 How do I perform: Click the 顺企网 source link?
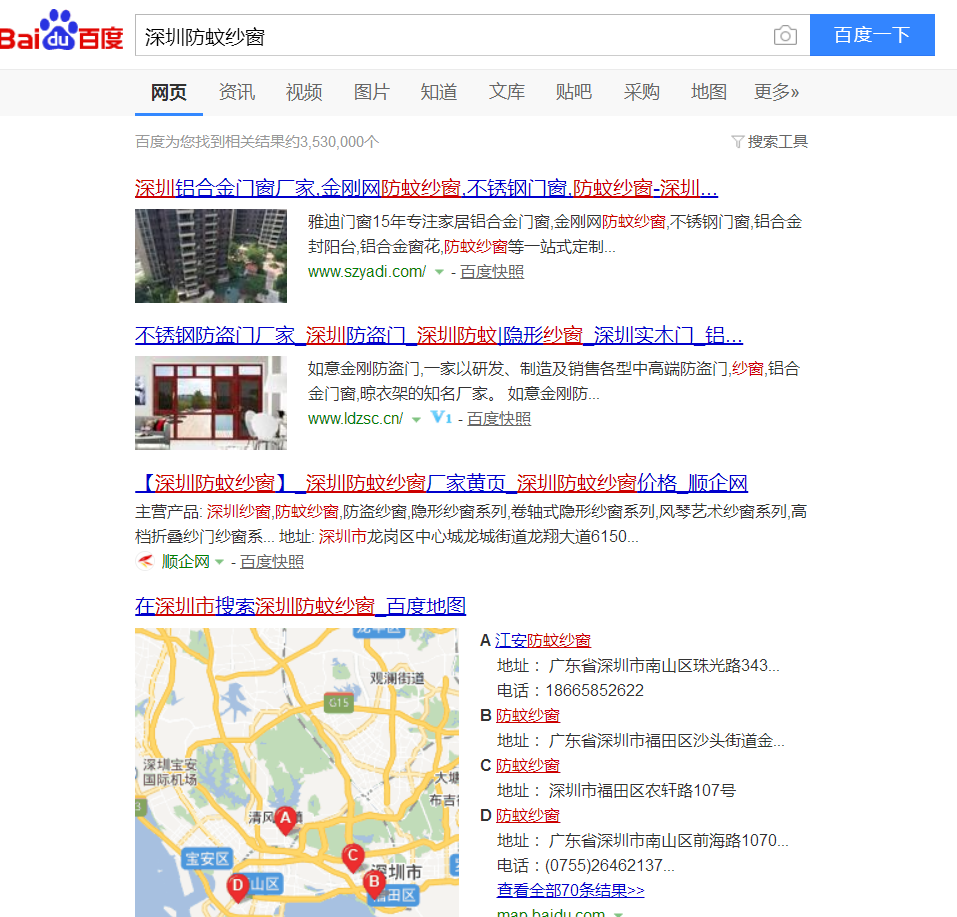(x=186, y=562)
